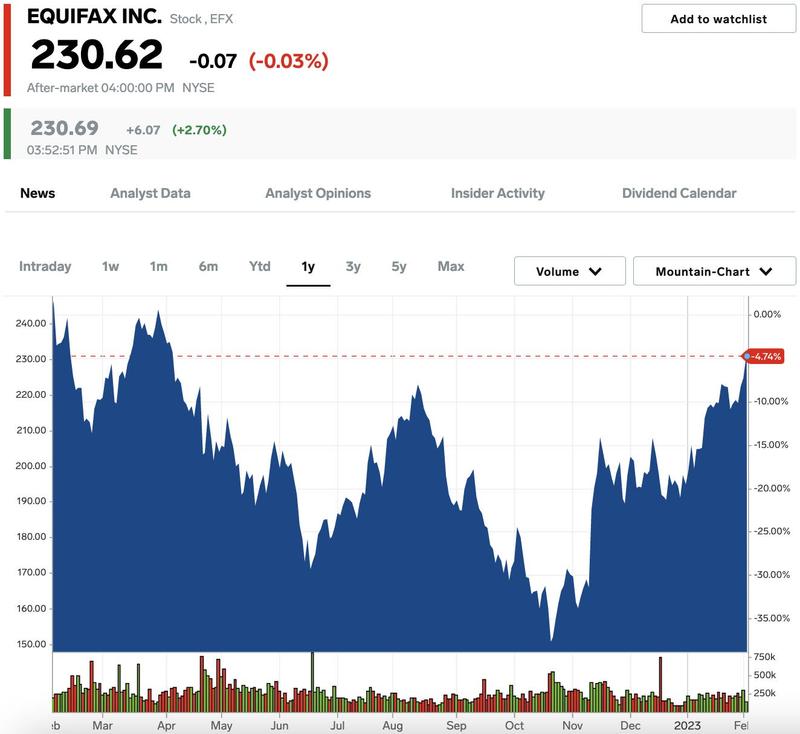
Task: Click the -4.74% price marker badge
Action: 763,356
